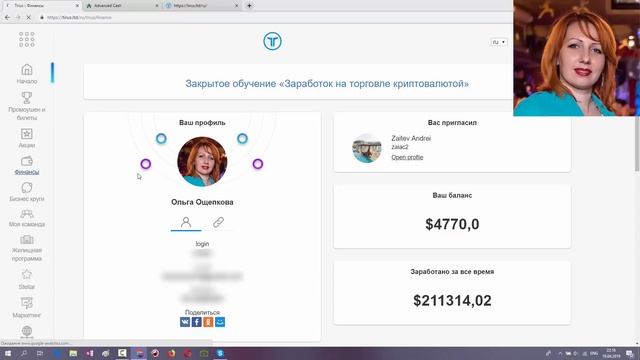
Task: Open the Stellar star section
Action: pyautogui.click(x=27, y=280)
